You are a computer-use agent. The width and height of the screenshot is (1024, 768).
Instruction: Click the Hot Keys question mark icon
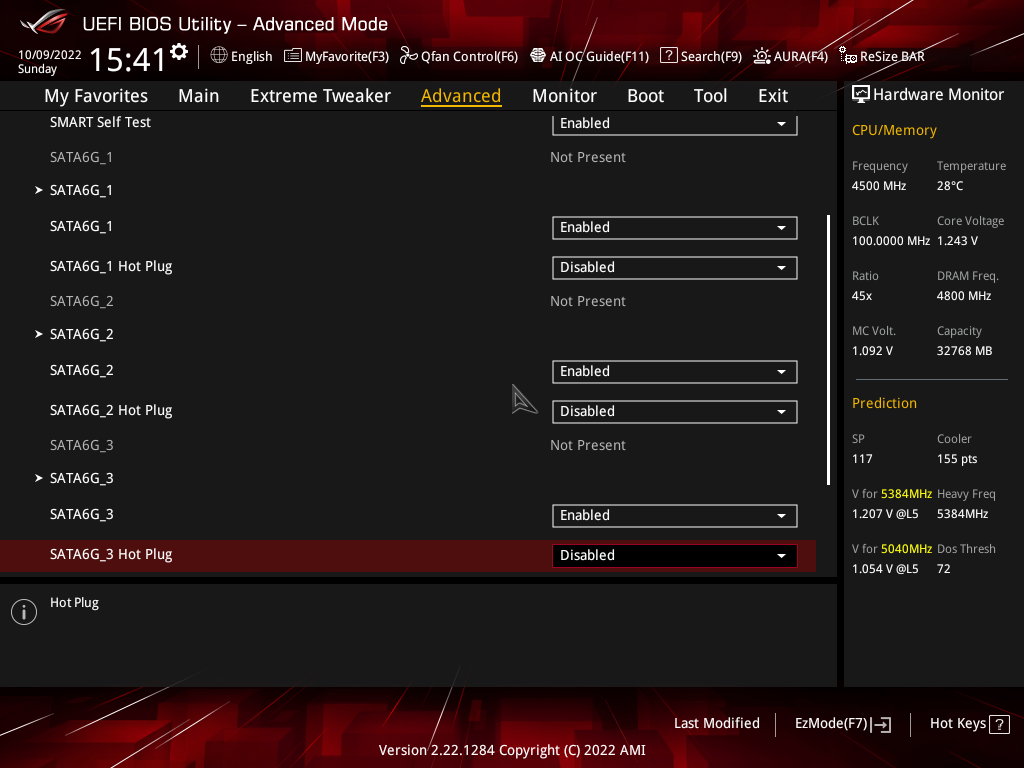(999, 724)
